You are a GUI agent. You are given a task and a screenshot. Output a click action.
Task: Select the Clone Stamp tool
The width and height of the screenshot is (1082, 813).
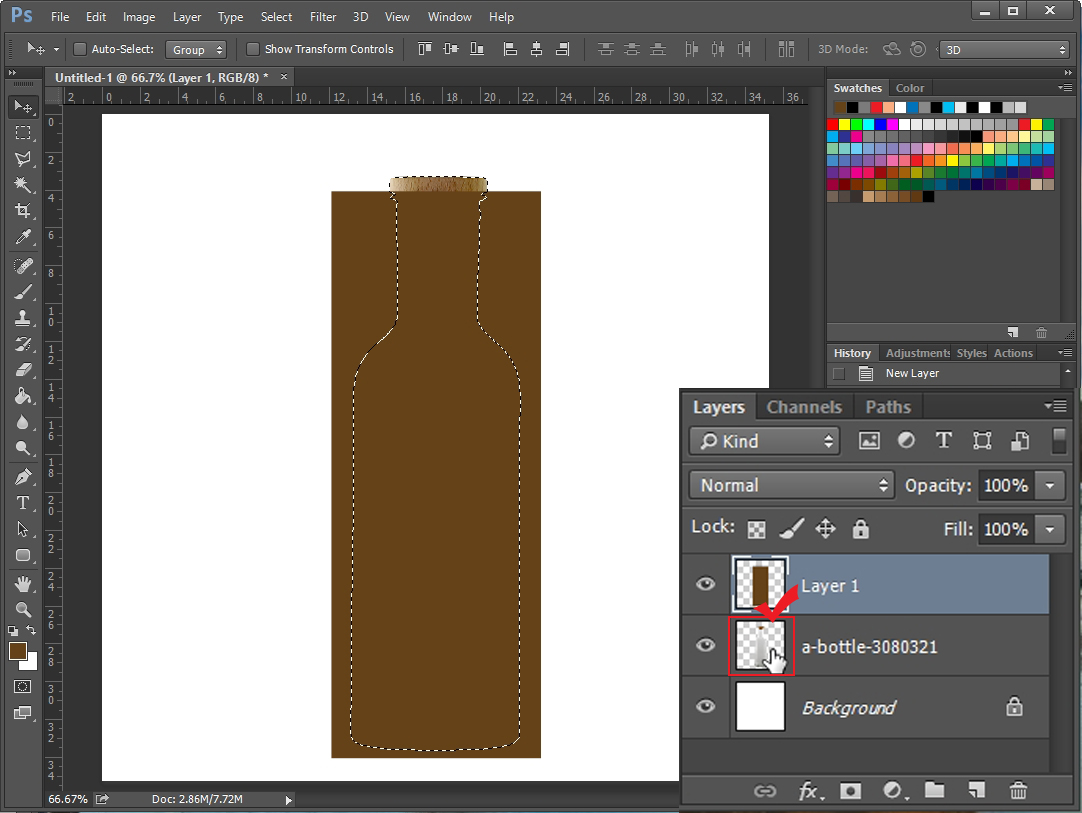pos(23,318)
